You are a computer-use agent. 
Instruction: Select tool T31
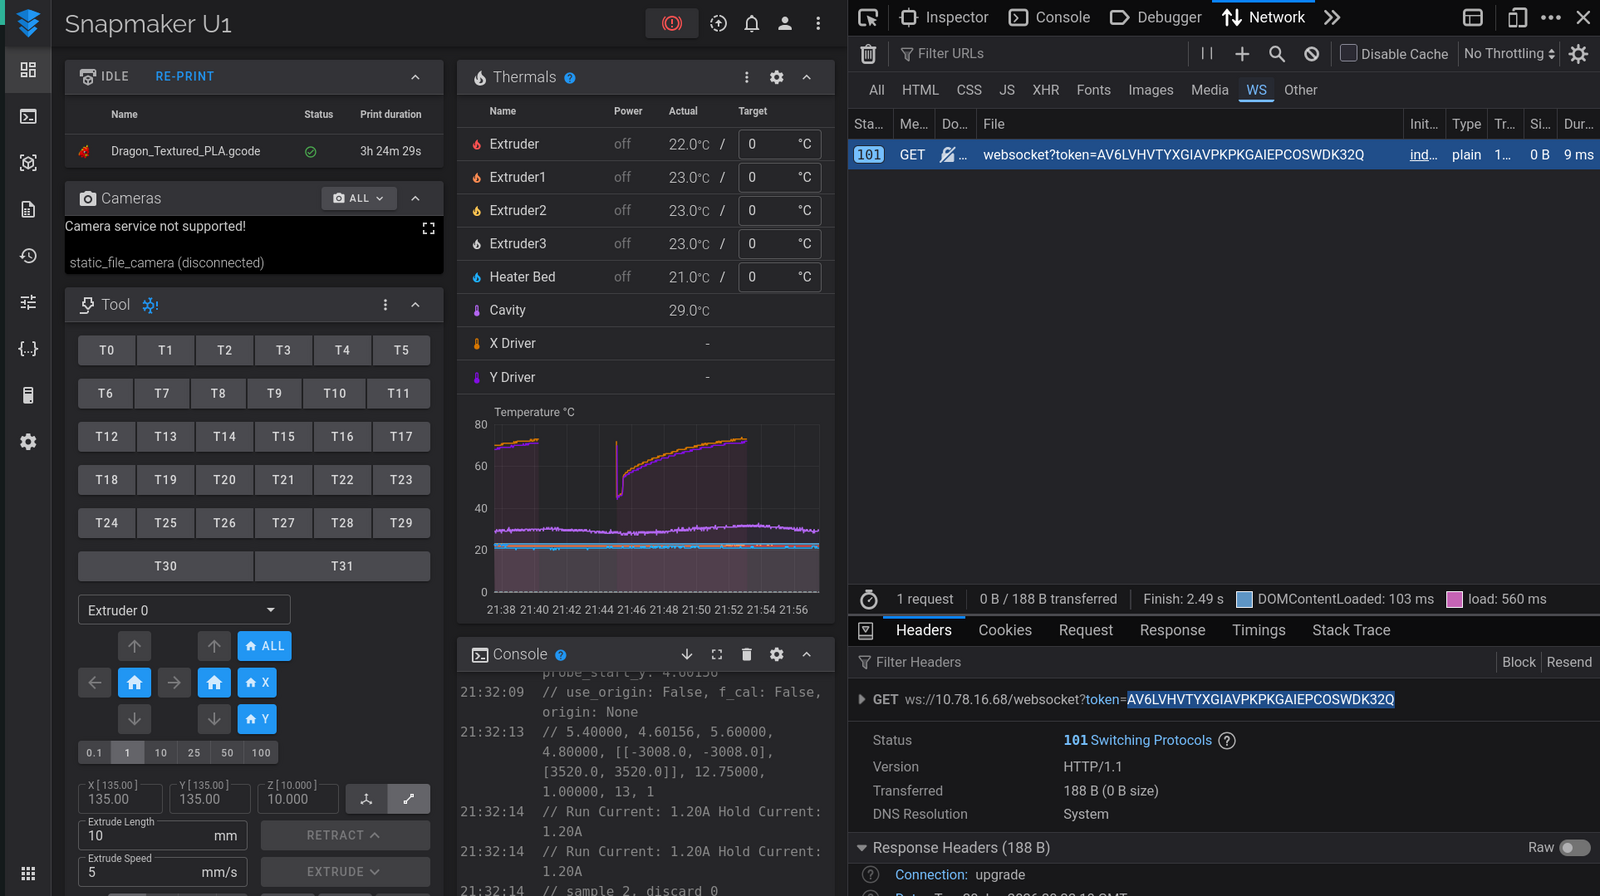point(342,566)
